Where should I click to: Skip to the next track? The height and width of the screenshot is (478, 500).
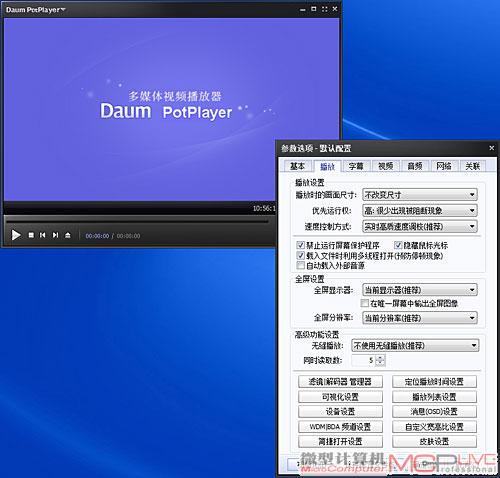pos(55,235)
